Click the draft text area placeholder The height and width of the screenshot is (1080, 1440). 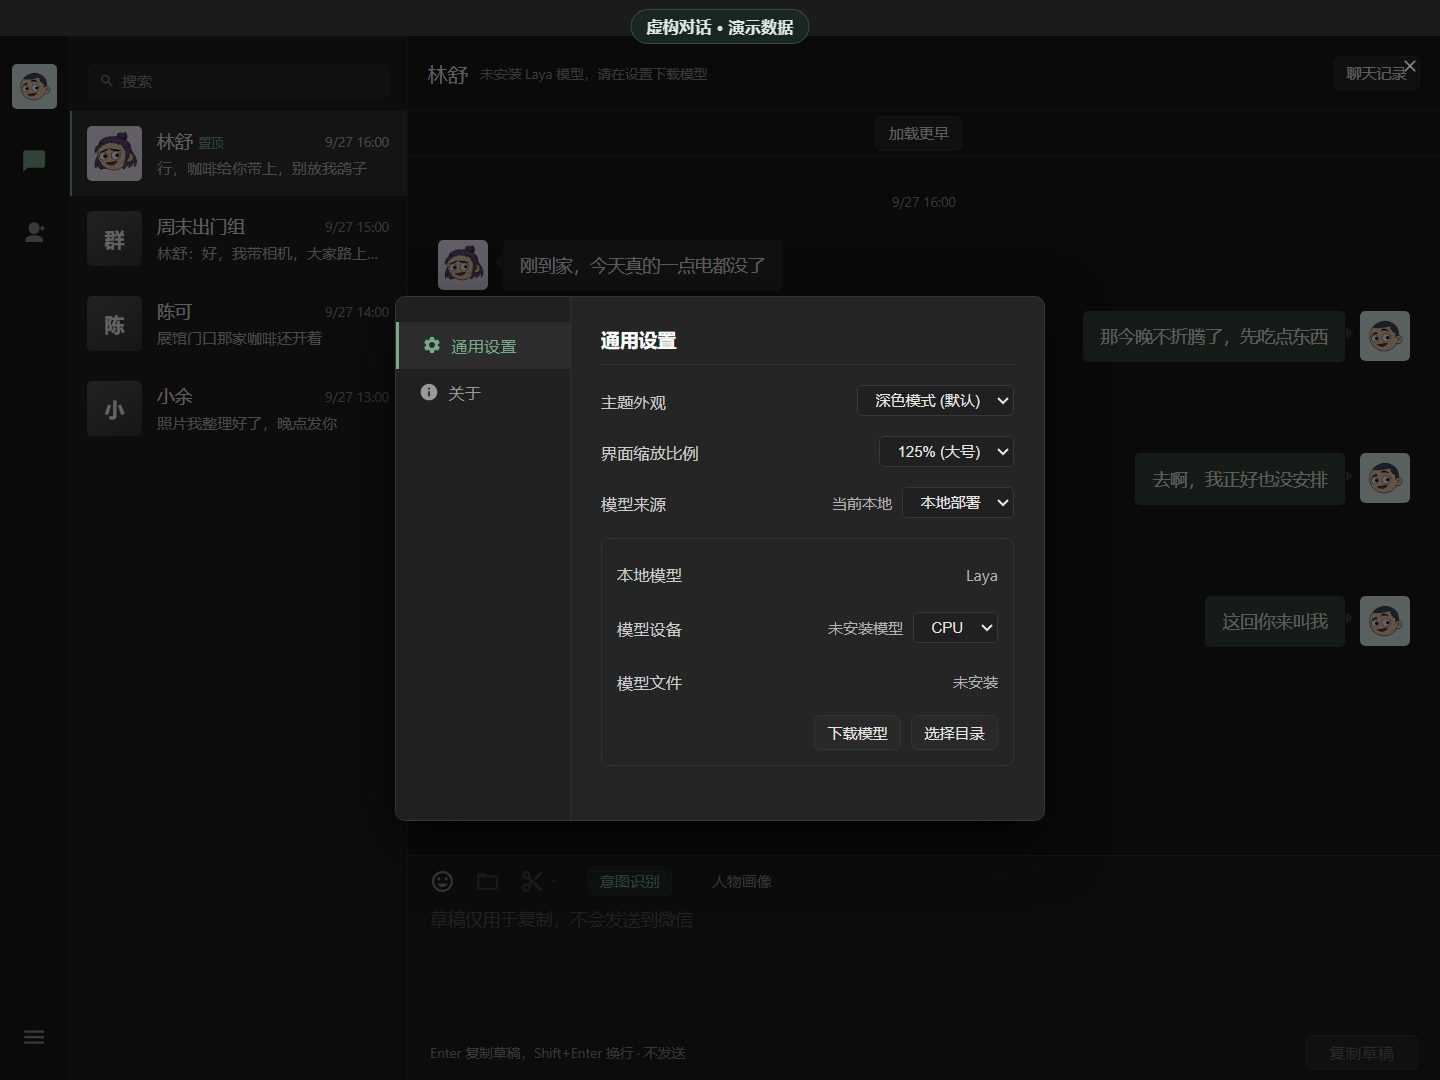pyautogui.click(x=561, y=919)
